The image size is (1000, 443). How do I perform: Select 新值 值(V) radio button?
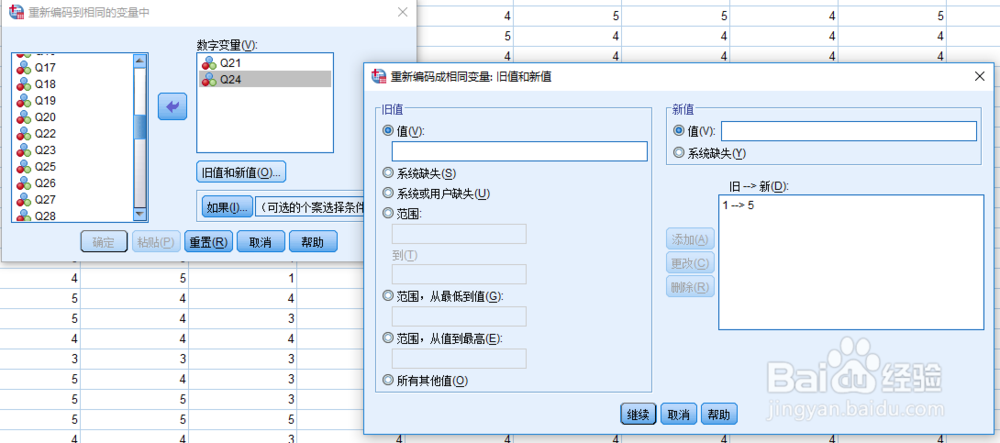(x=678, y=131)
